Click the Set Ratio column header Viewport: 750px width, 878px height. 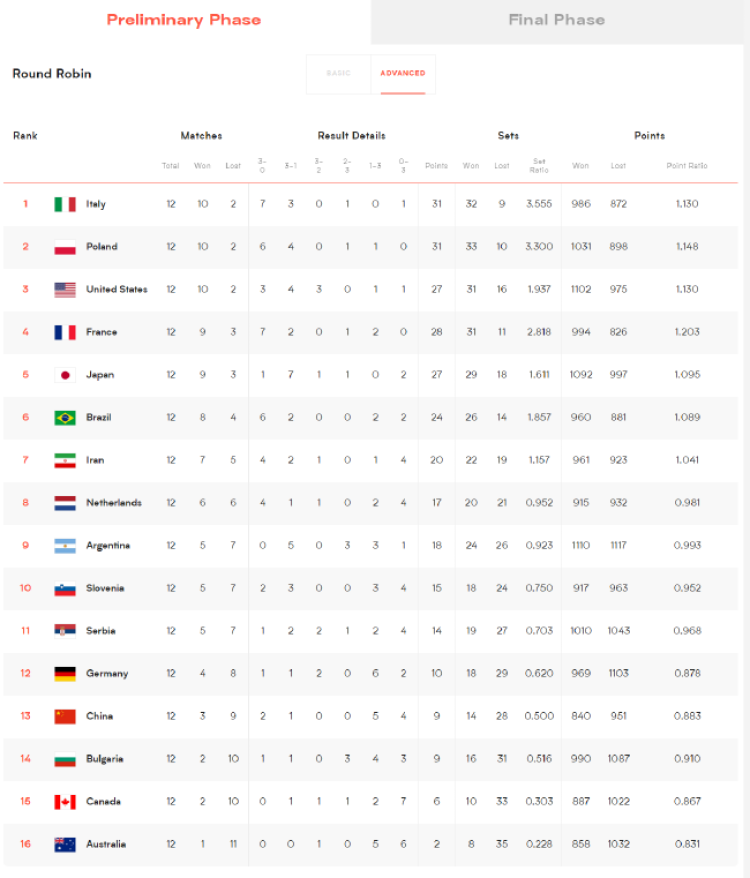click(x=539, y=166)
